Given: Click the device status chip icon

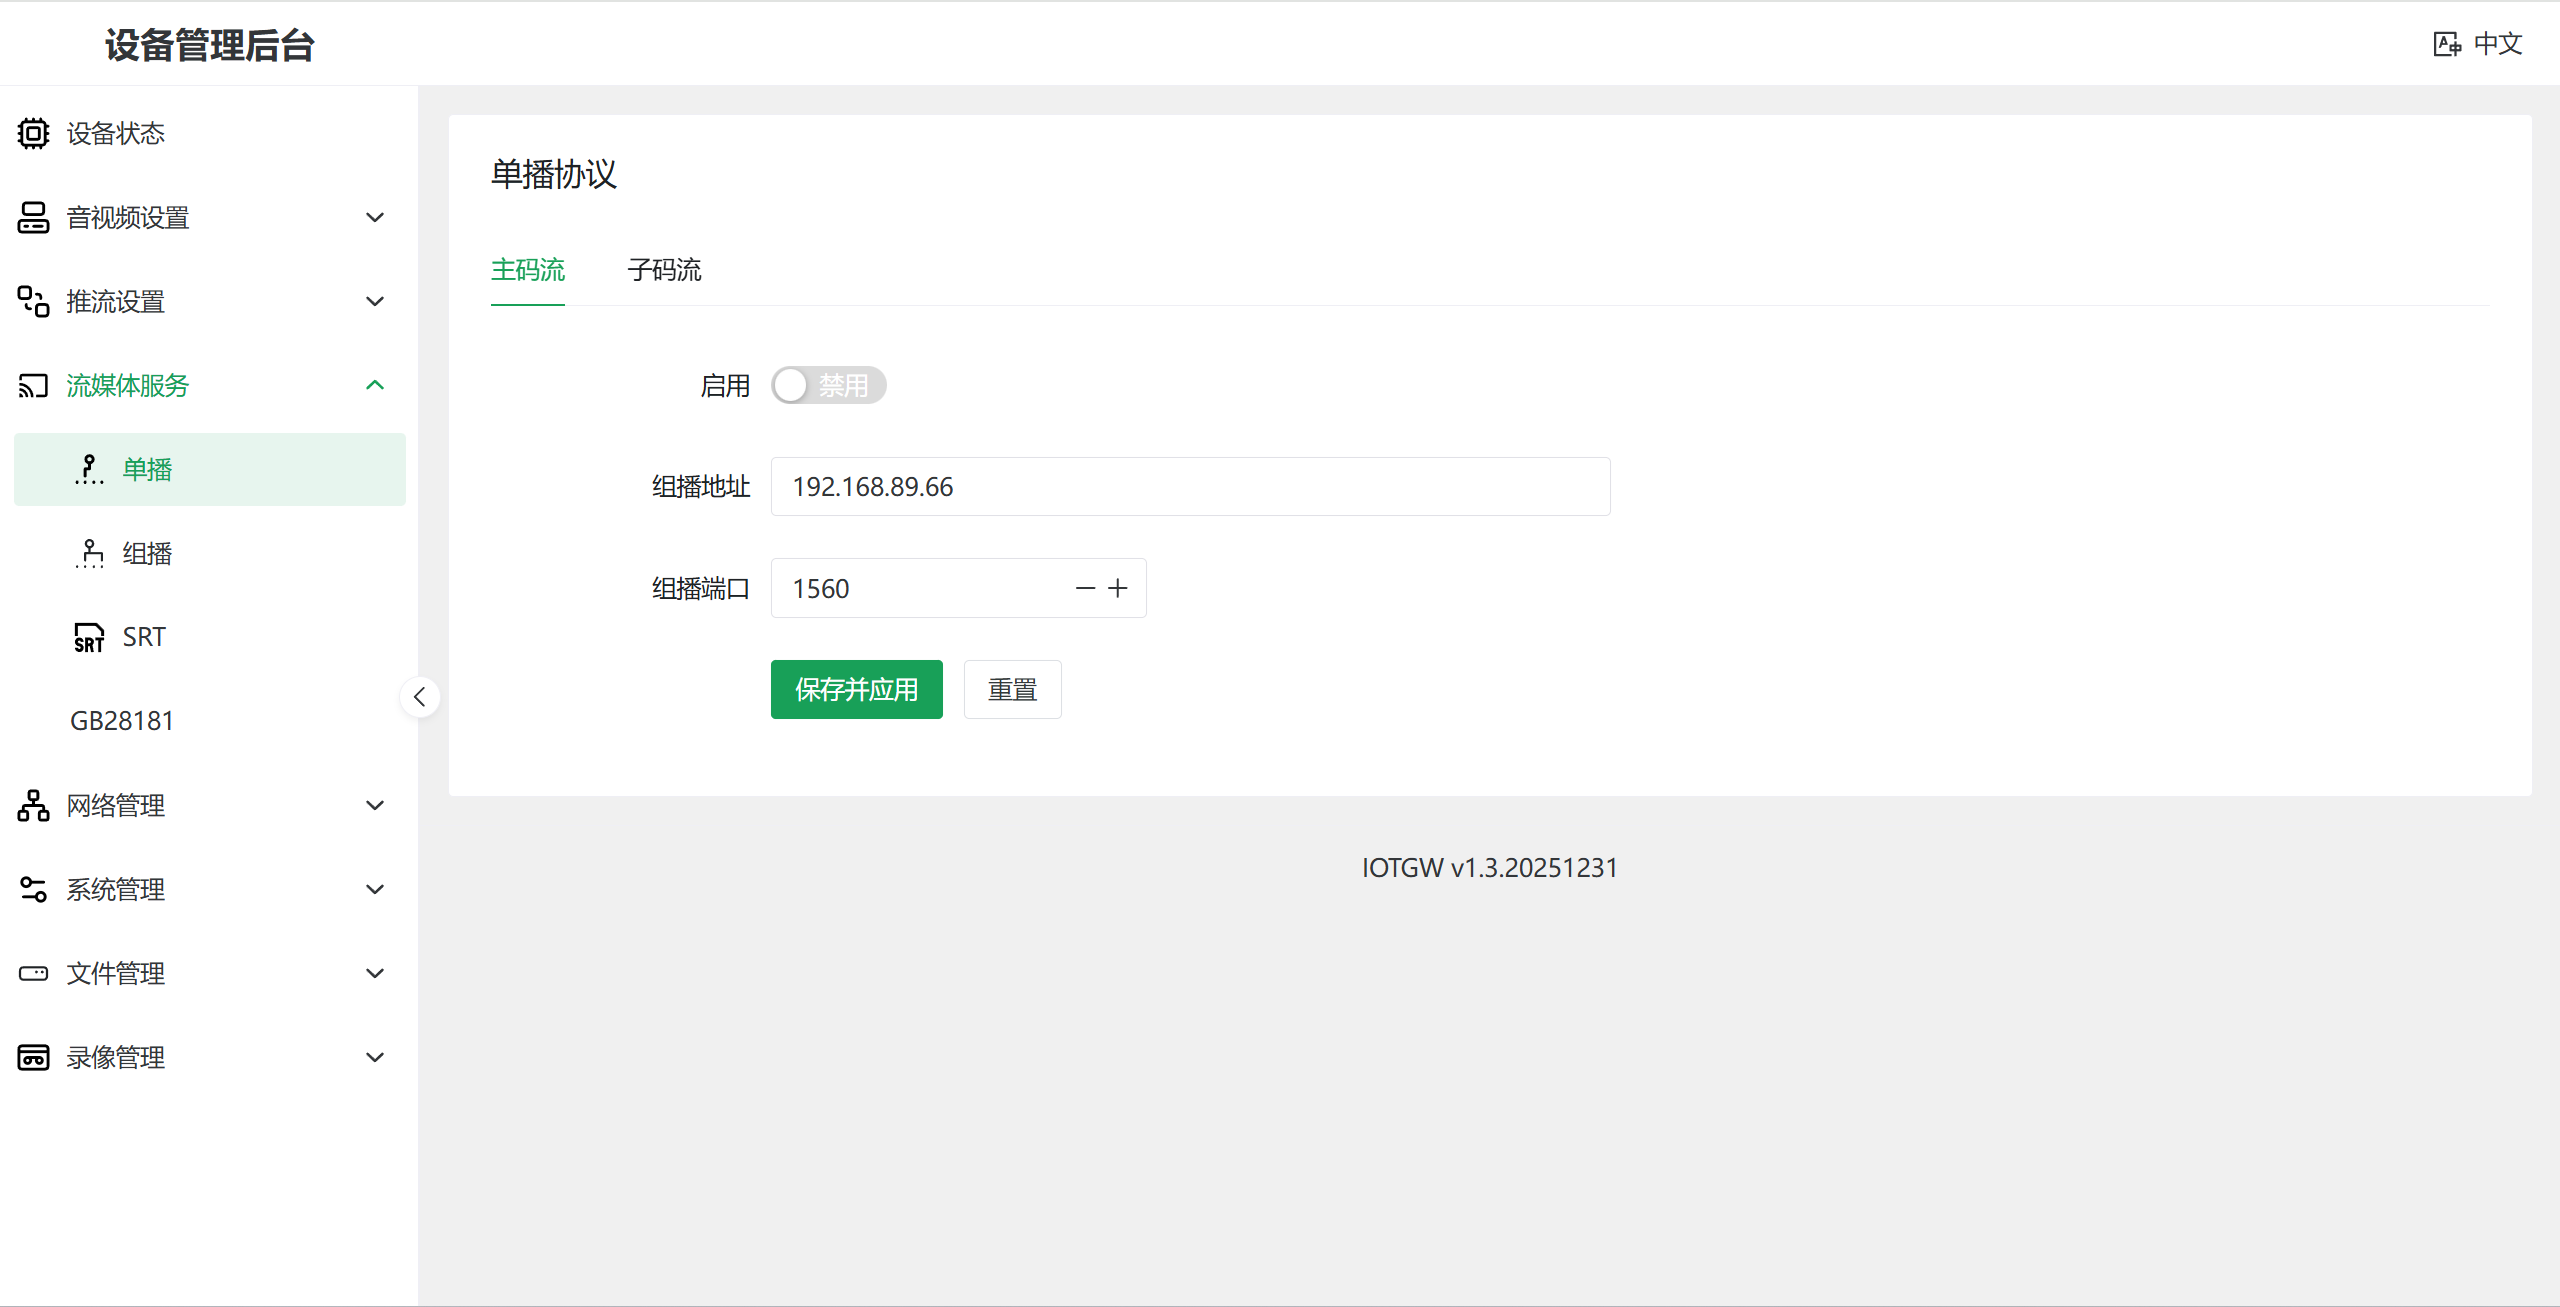Looking at the screenshot, I should click(x=33, y=133).
